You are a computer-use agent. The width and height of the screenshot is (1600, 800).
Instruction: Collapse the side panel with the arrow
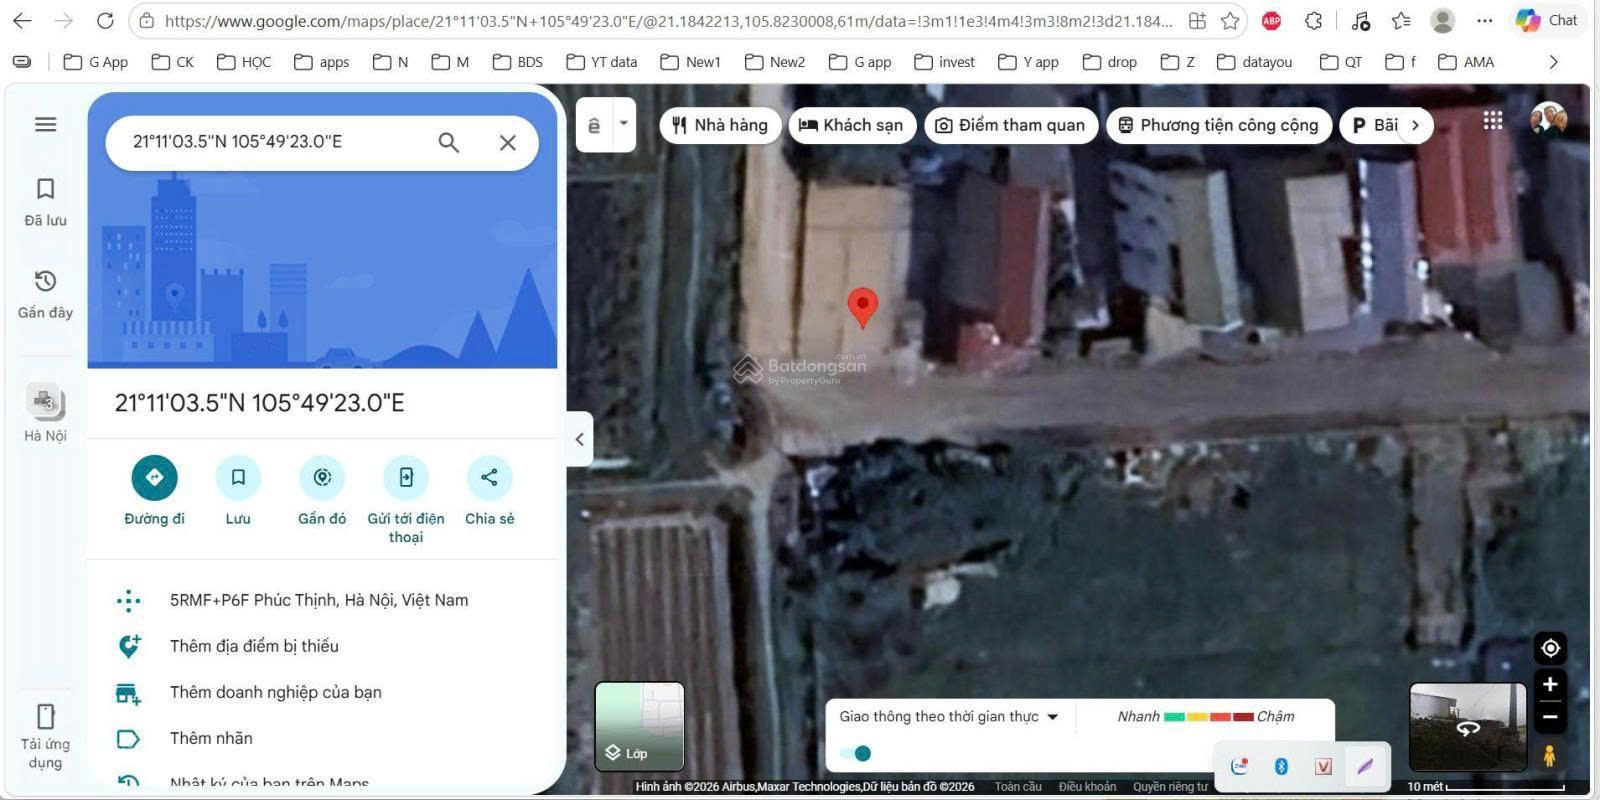point(580,439)
